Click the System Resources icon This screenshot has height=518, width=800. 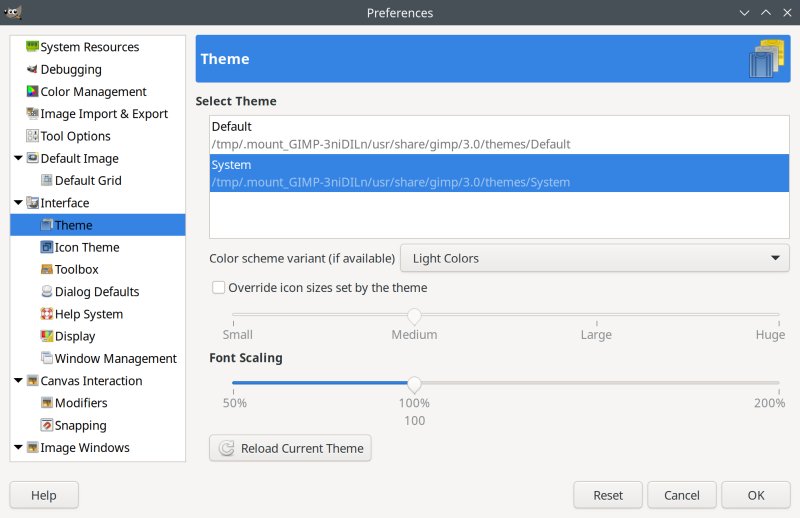coord(32,46)
